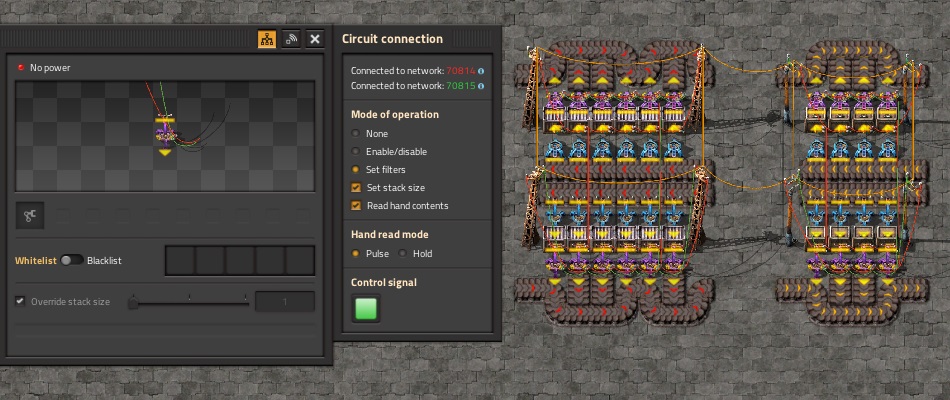Click the Override stack size slider handle
This screenshot has width=950, height=400.
point(133,302)
